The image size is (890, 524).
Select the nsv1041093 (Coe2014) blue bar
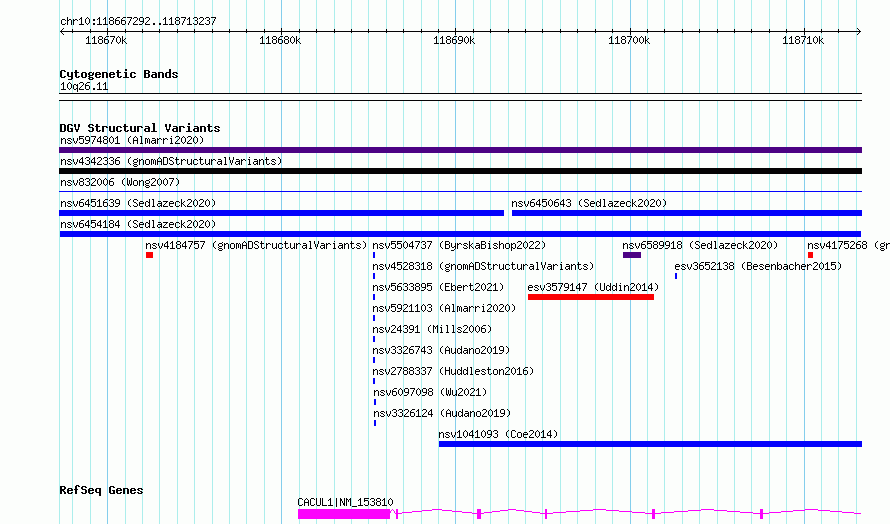tap(650, 444)
